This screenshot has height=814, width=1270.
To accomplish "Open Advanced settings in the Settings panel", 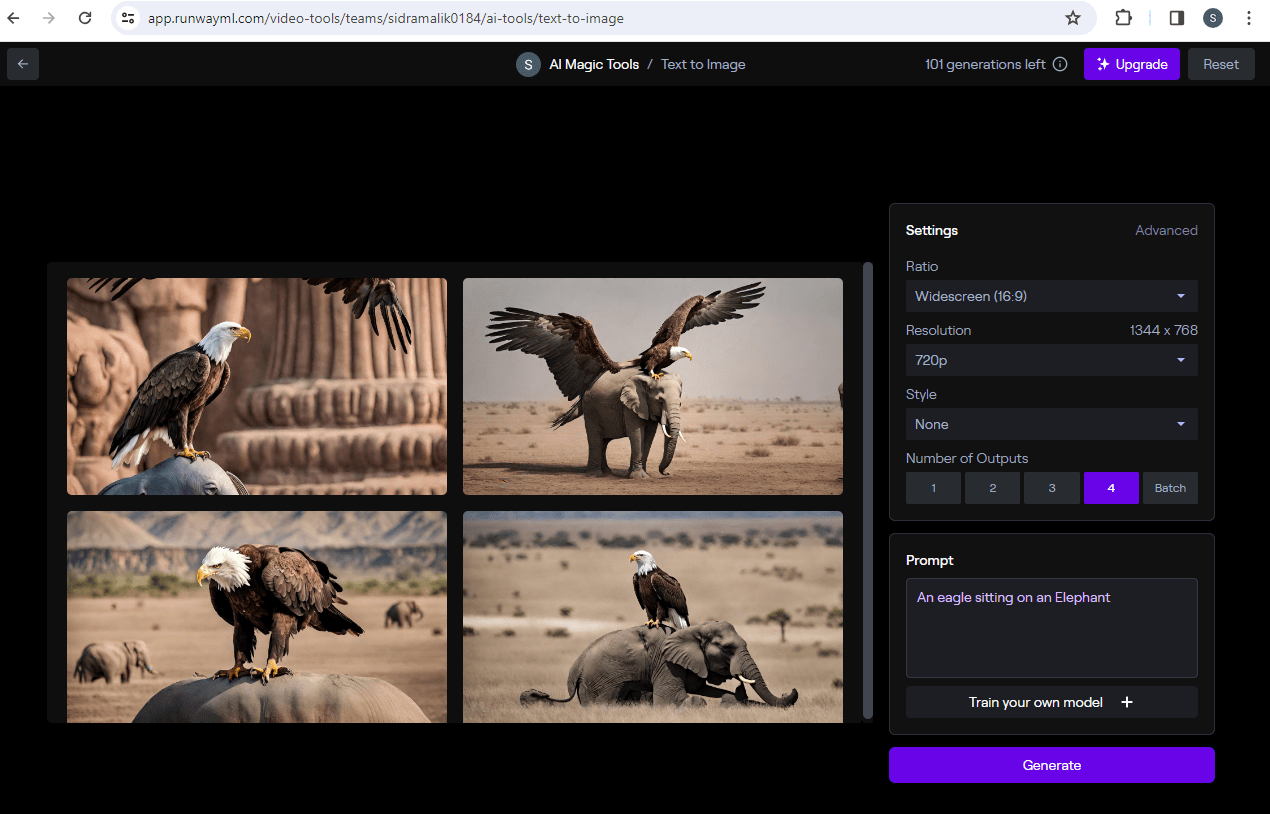I will (1166, 230).
